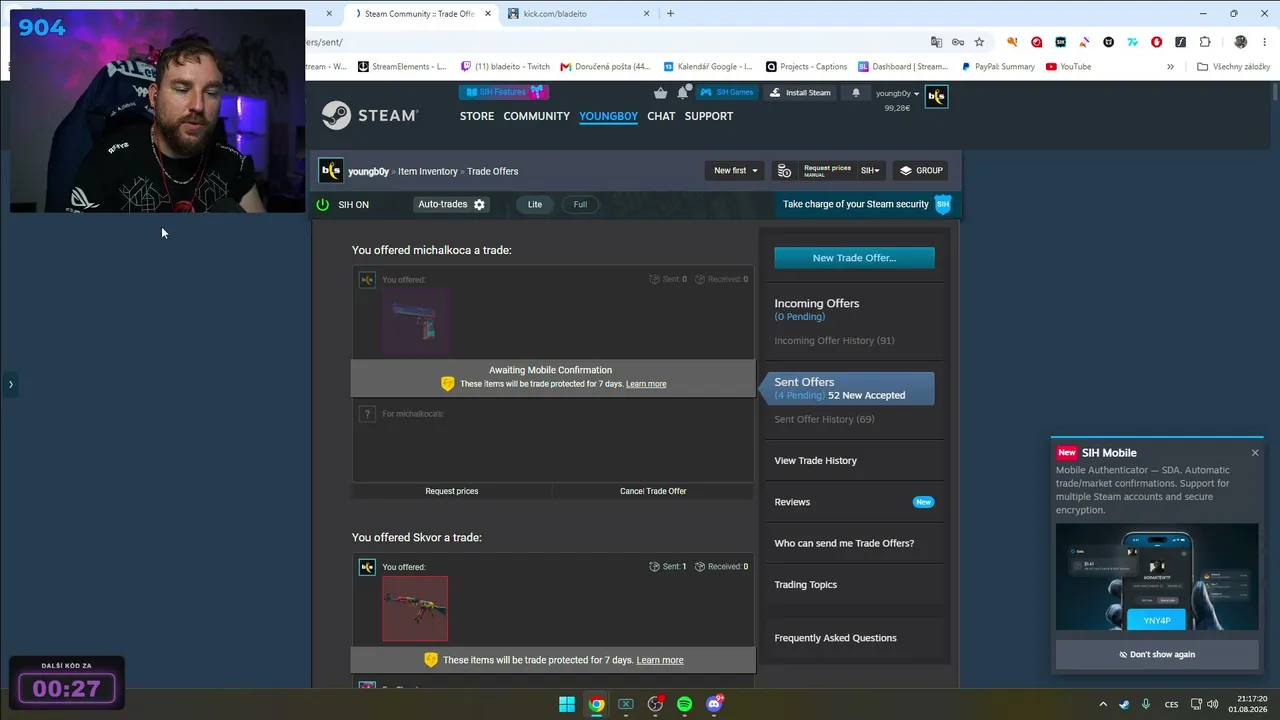This screenshot has width=1280, height=720.
Task: Go to Item Inventory breadcrumb
Action: pos(428,171)
